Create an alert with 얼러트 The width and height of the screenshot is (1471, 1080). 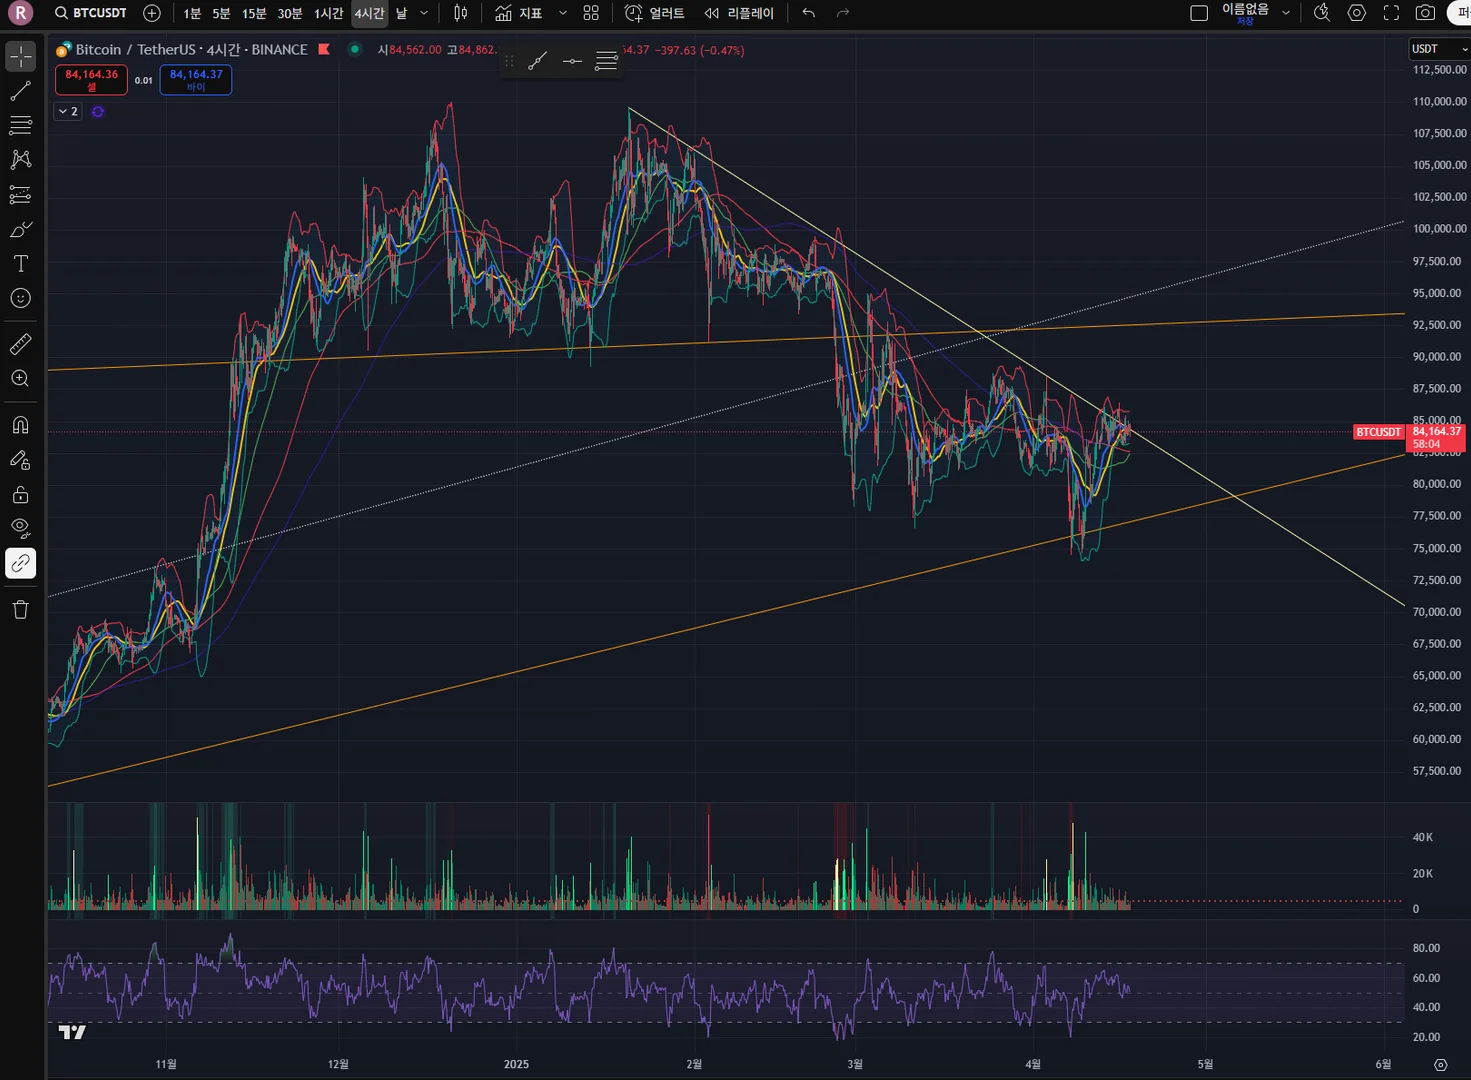[655, 13]
